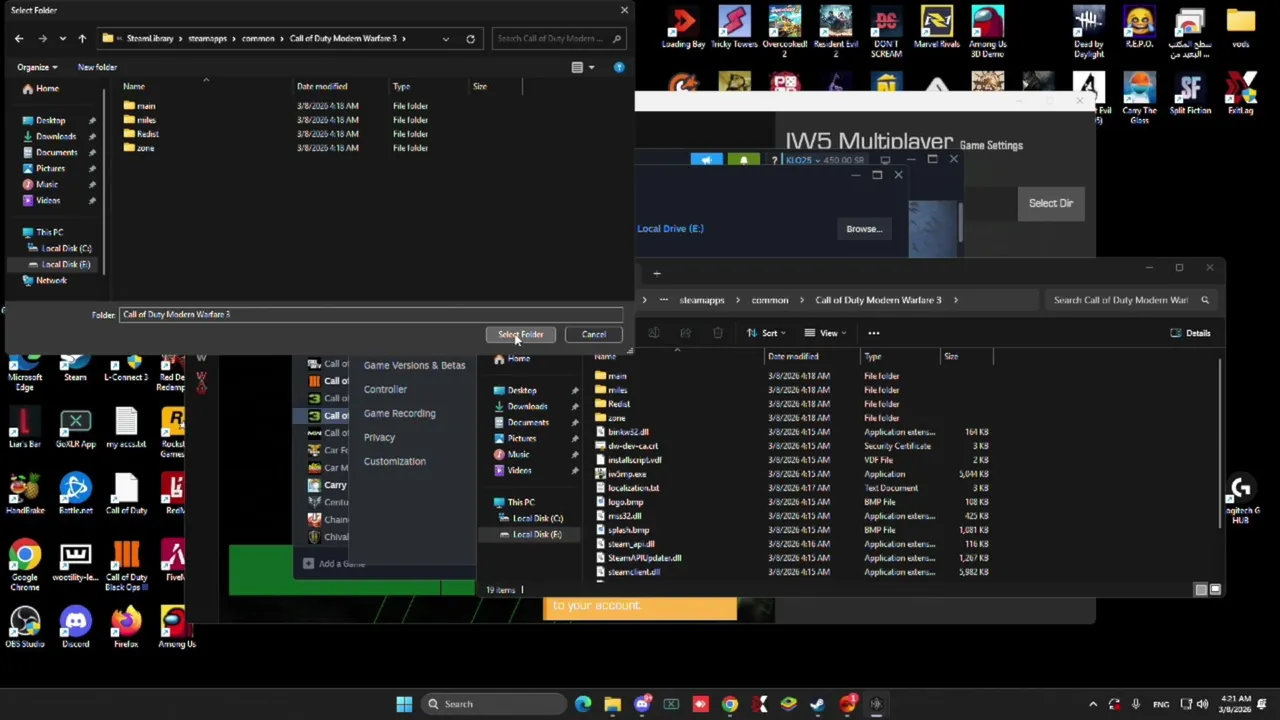Select the splash.bmp file in File Explorer
Image resolution: width=1280 pixels, height=720 pixels.
tap(628, 530)
